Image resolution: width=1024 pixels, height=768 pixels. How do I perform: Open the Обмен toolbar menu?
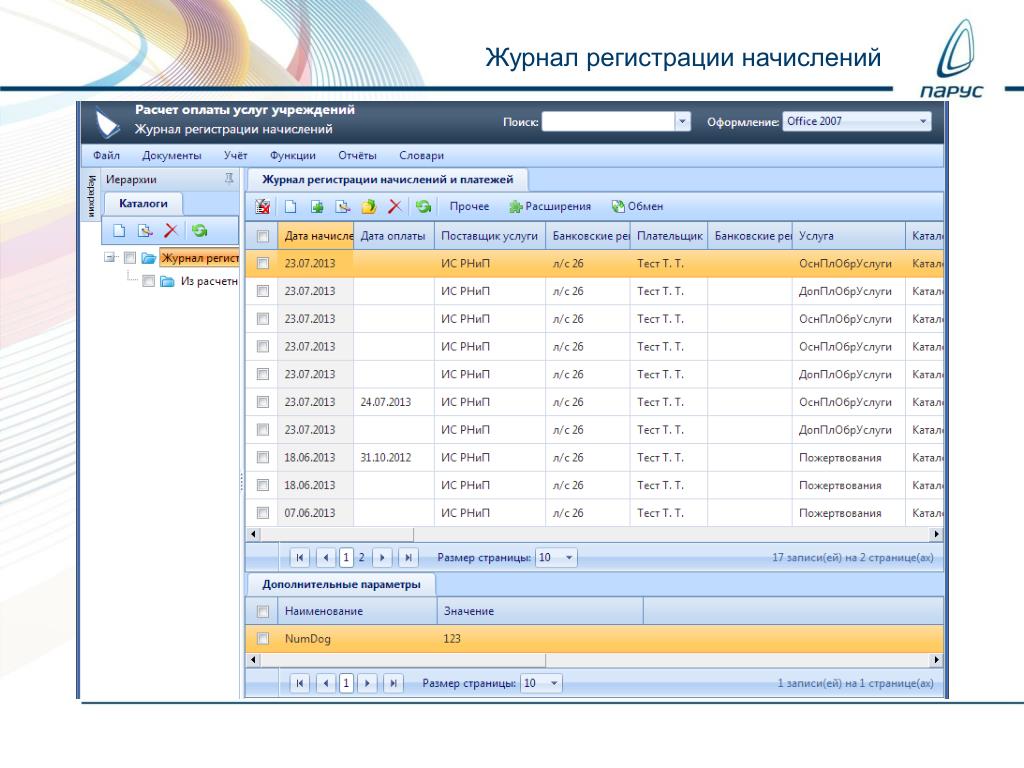coord(637,206)
